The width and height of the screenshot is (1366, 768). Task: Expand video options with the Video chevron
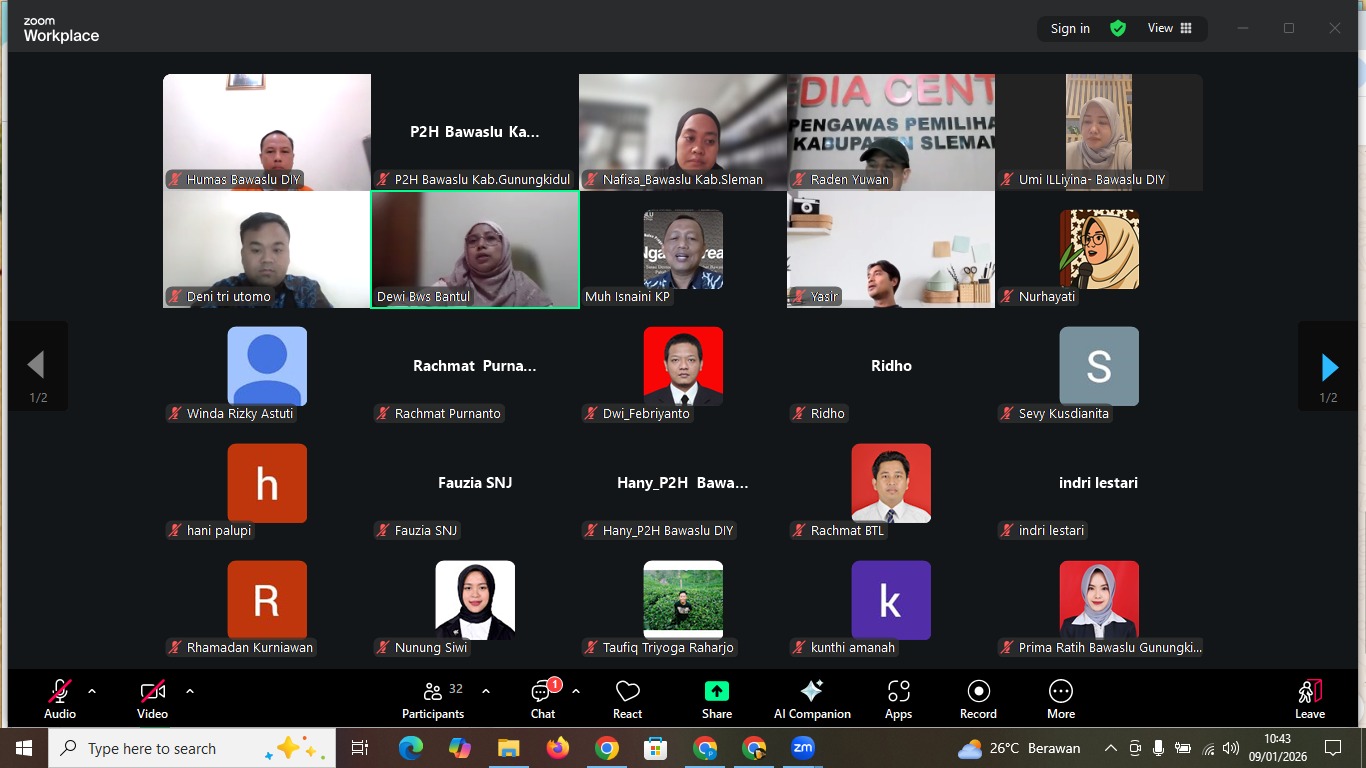[x=189, y=690]
